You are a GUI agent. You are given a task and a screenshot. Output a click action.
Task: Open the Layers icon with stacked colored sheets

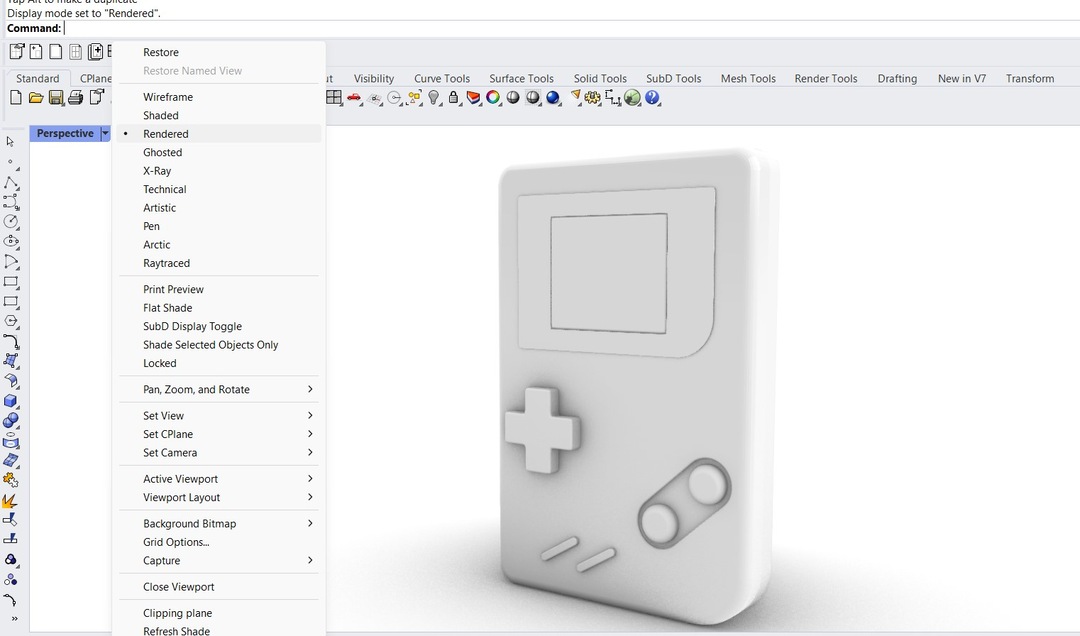point(473,98)
